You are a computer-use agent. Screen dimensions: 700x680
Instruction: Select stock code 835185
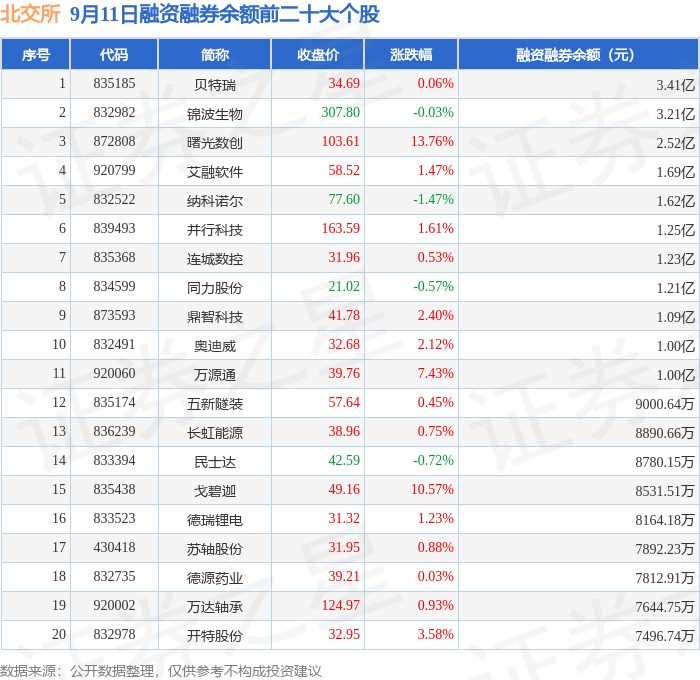[114, 83]
